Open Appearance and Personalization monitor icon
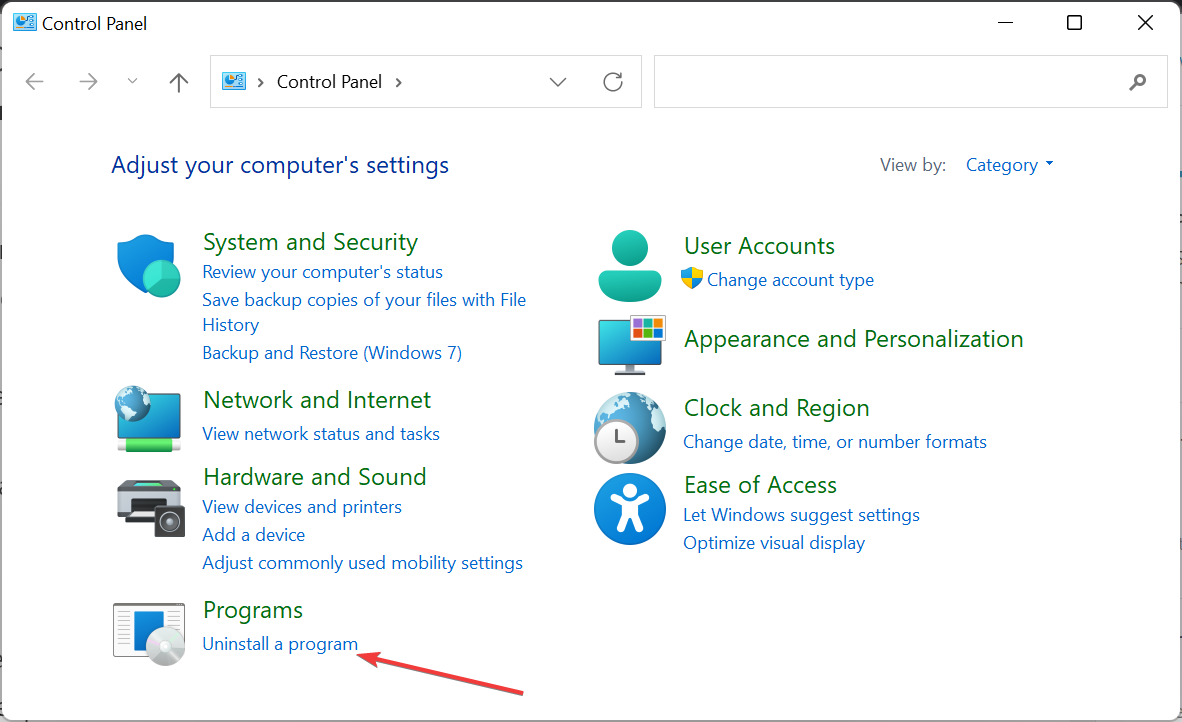1182x722 pixels. tap(631, 345)
